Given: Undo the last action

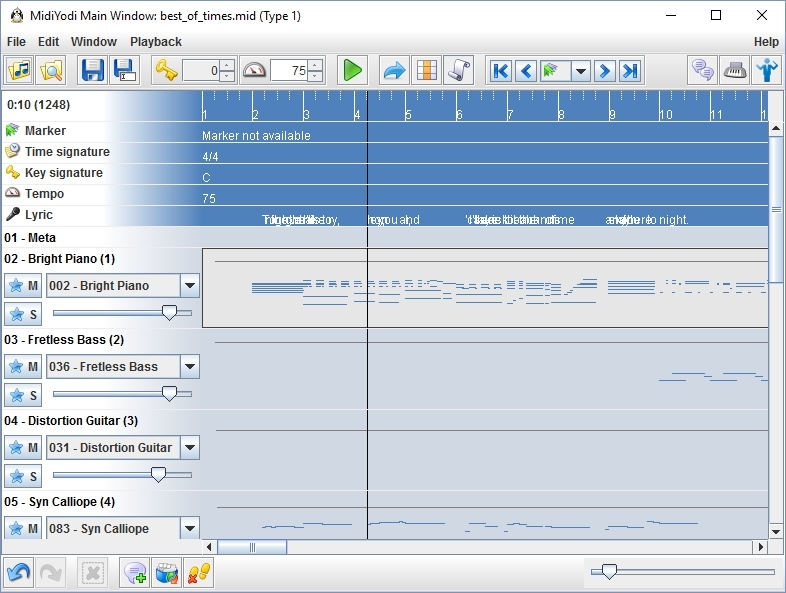Looking at the screenshot, I should [x=19, y=572].
